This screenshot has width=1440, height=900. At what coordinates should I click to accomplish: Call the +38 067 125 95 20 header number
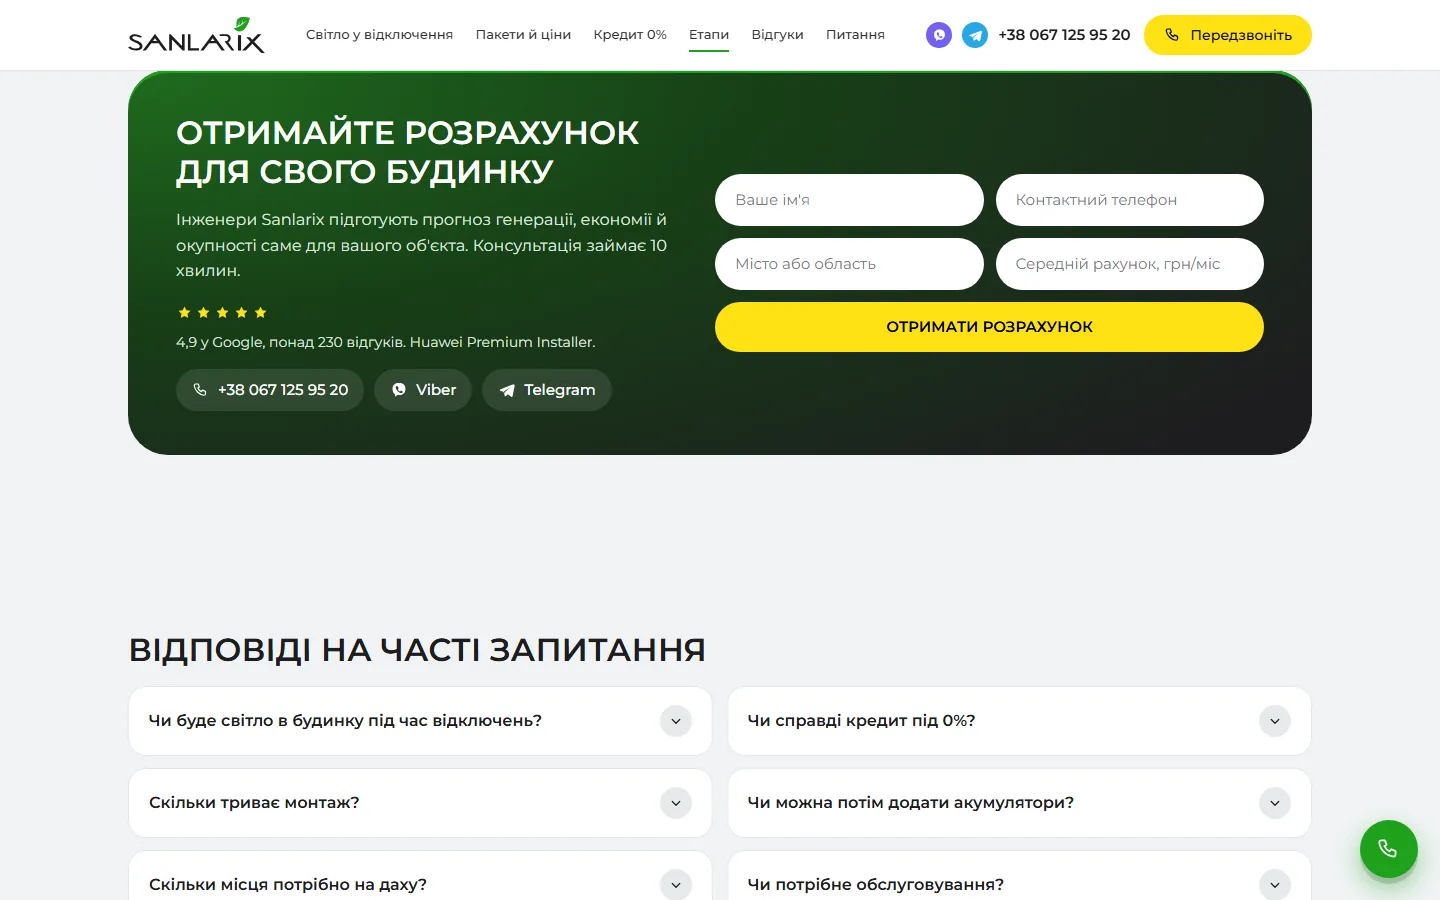coord(1064,35)
